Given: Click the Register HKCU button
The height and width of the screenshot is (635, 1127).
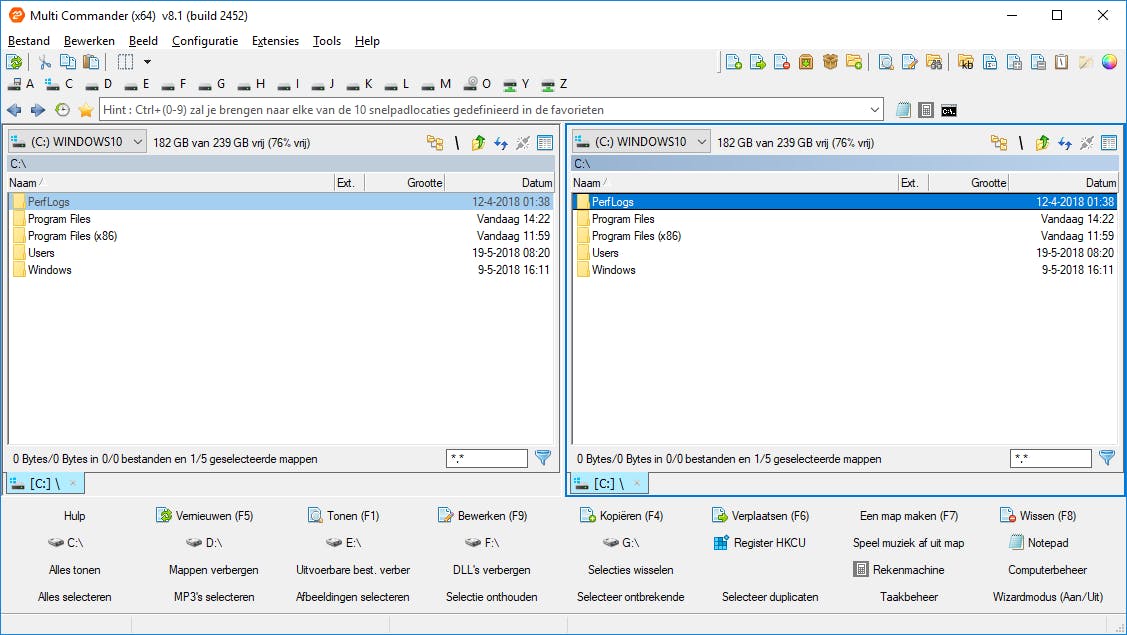Looking at the screenshot, I should [760, 543].
